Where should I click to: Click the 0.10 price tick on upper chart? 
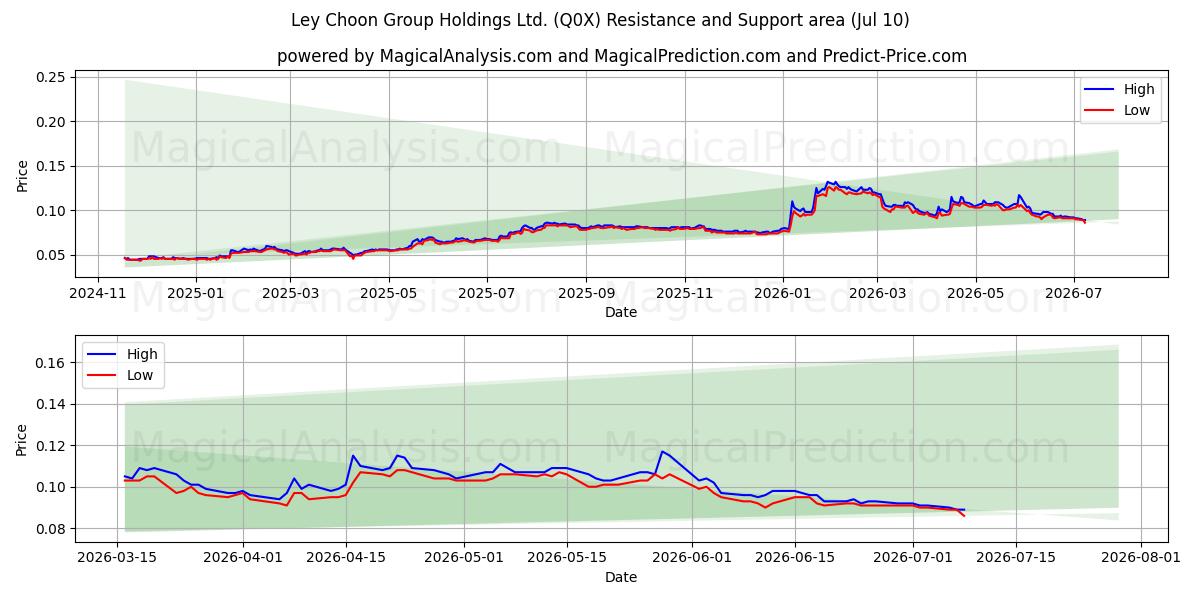point(51,211)
